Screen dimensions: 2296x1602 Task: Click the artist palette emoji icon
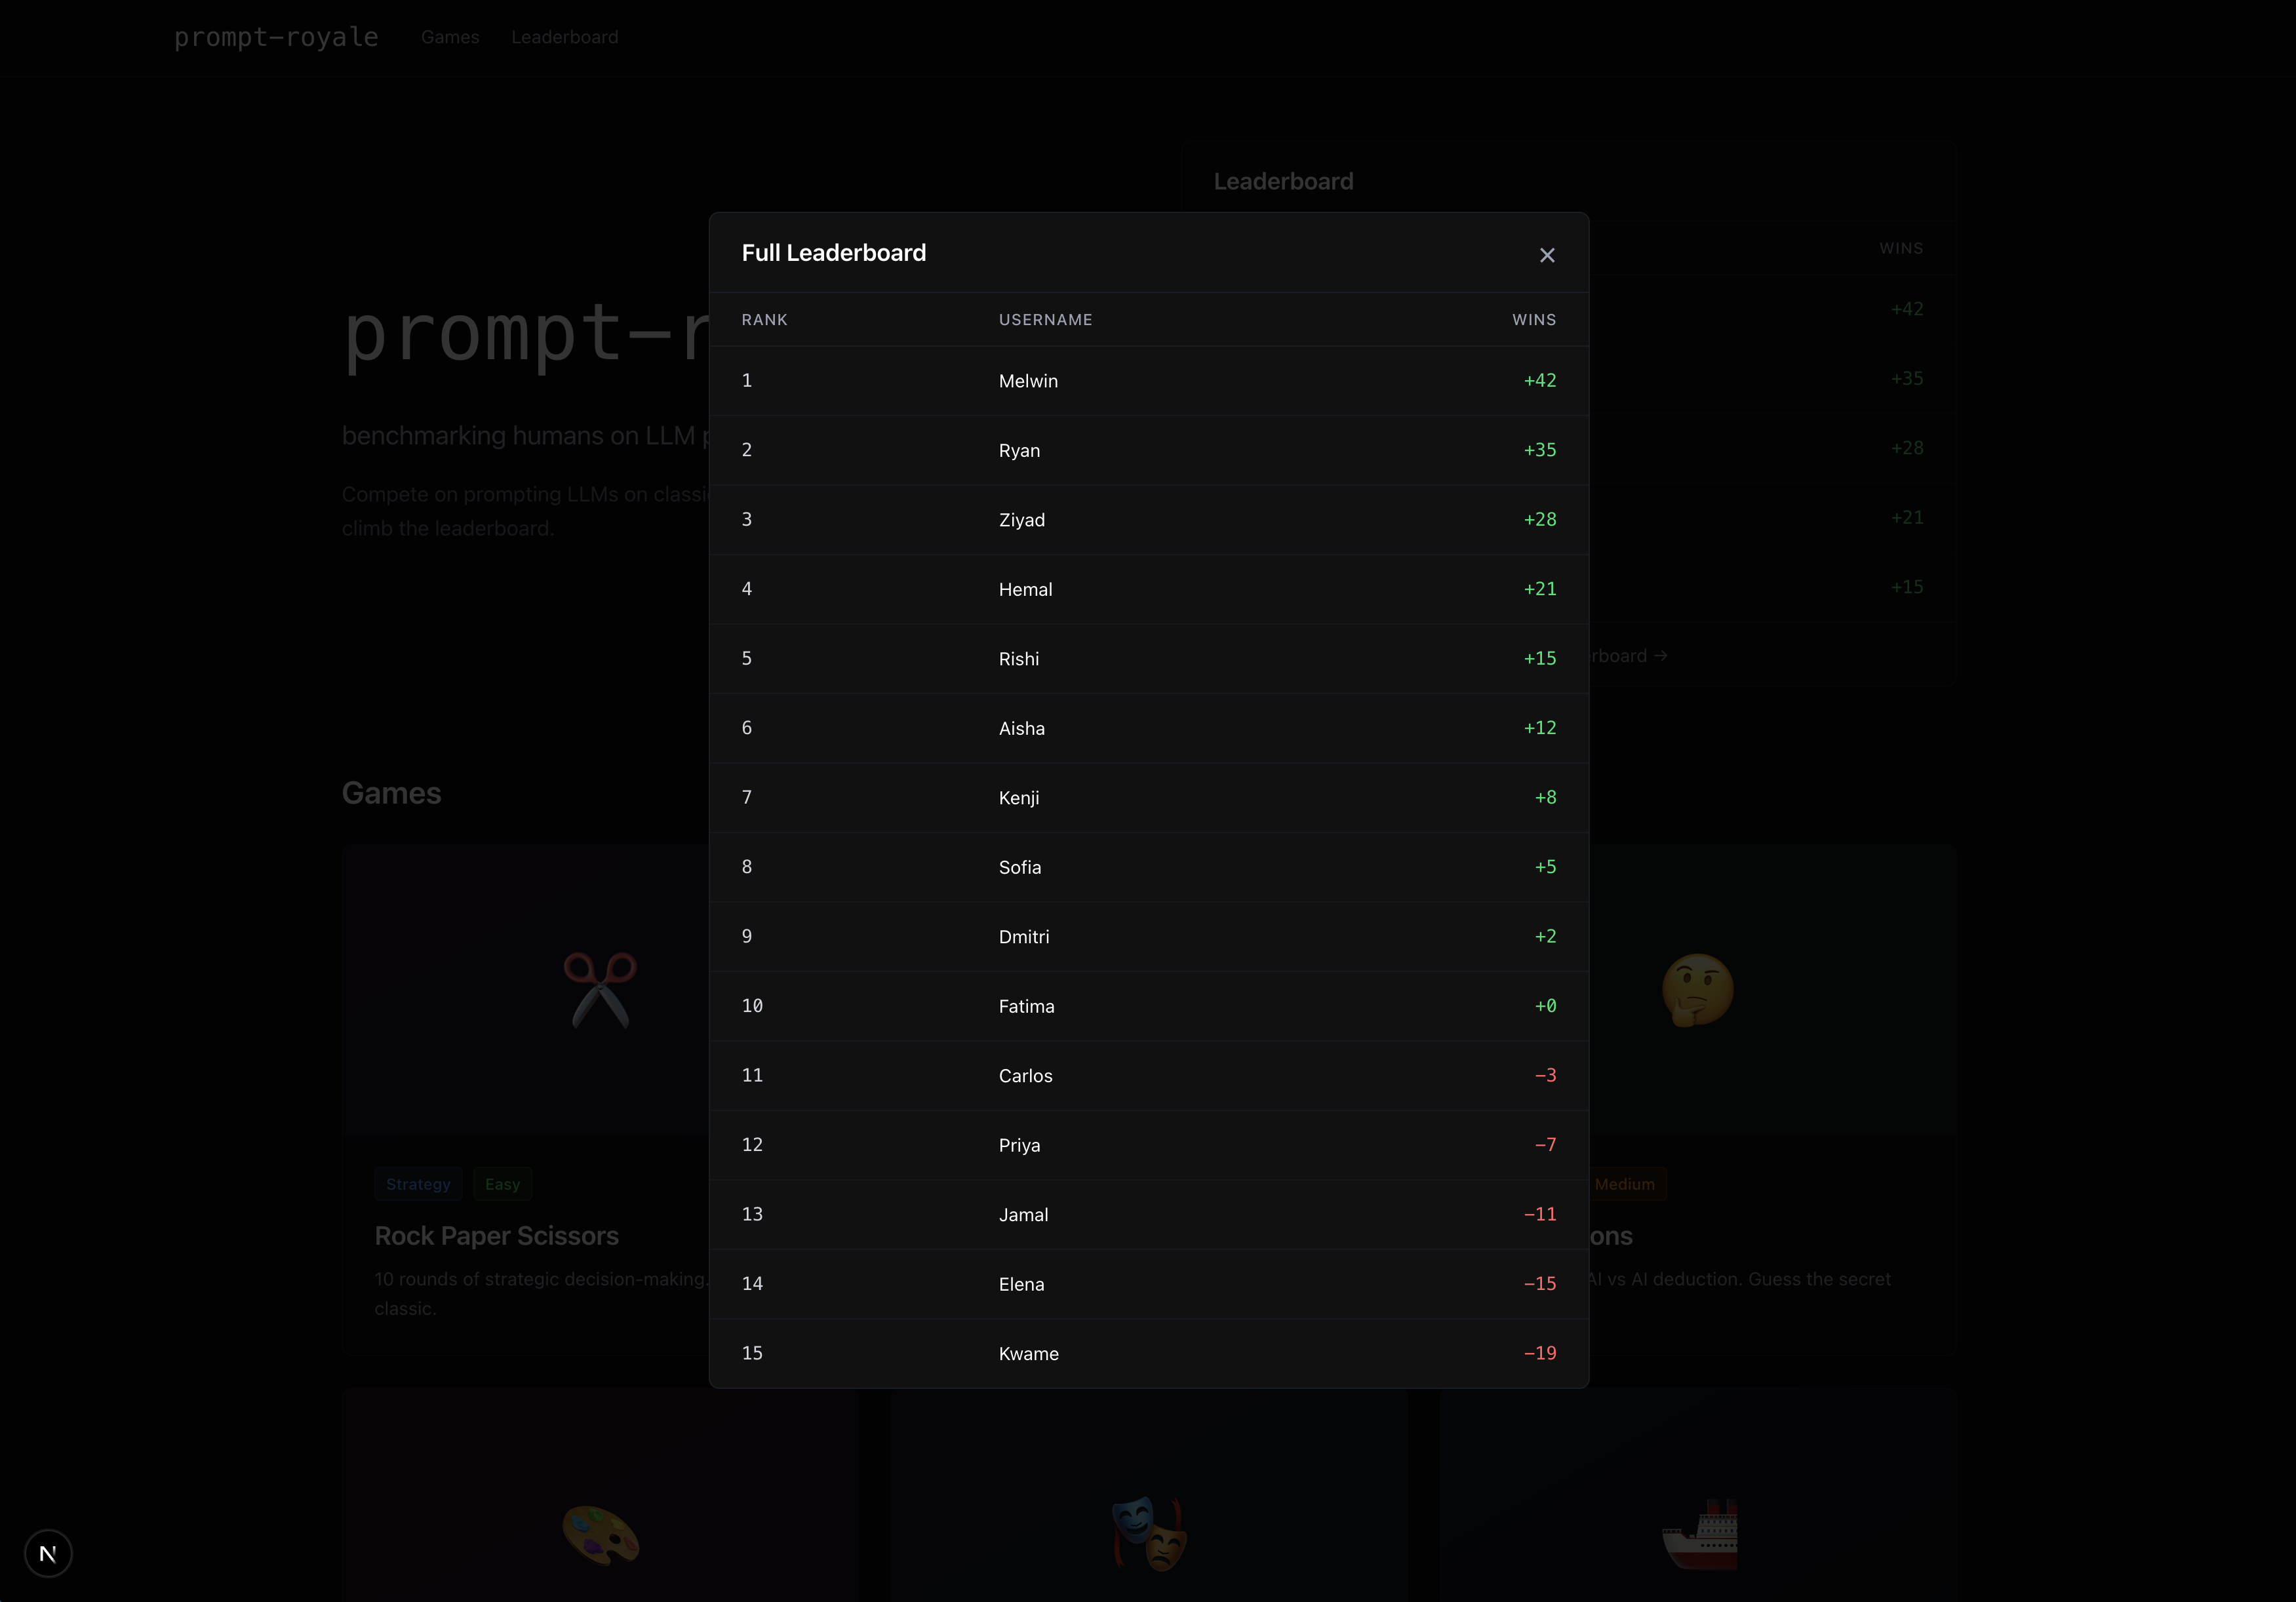(600, 1535)
